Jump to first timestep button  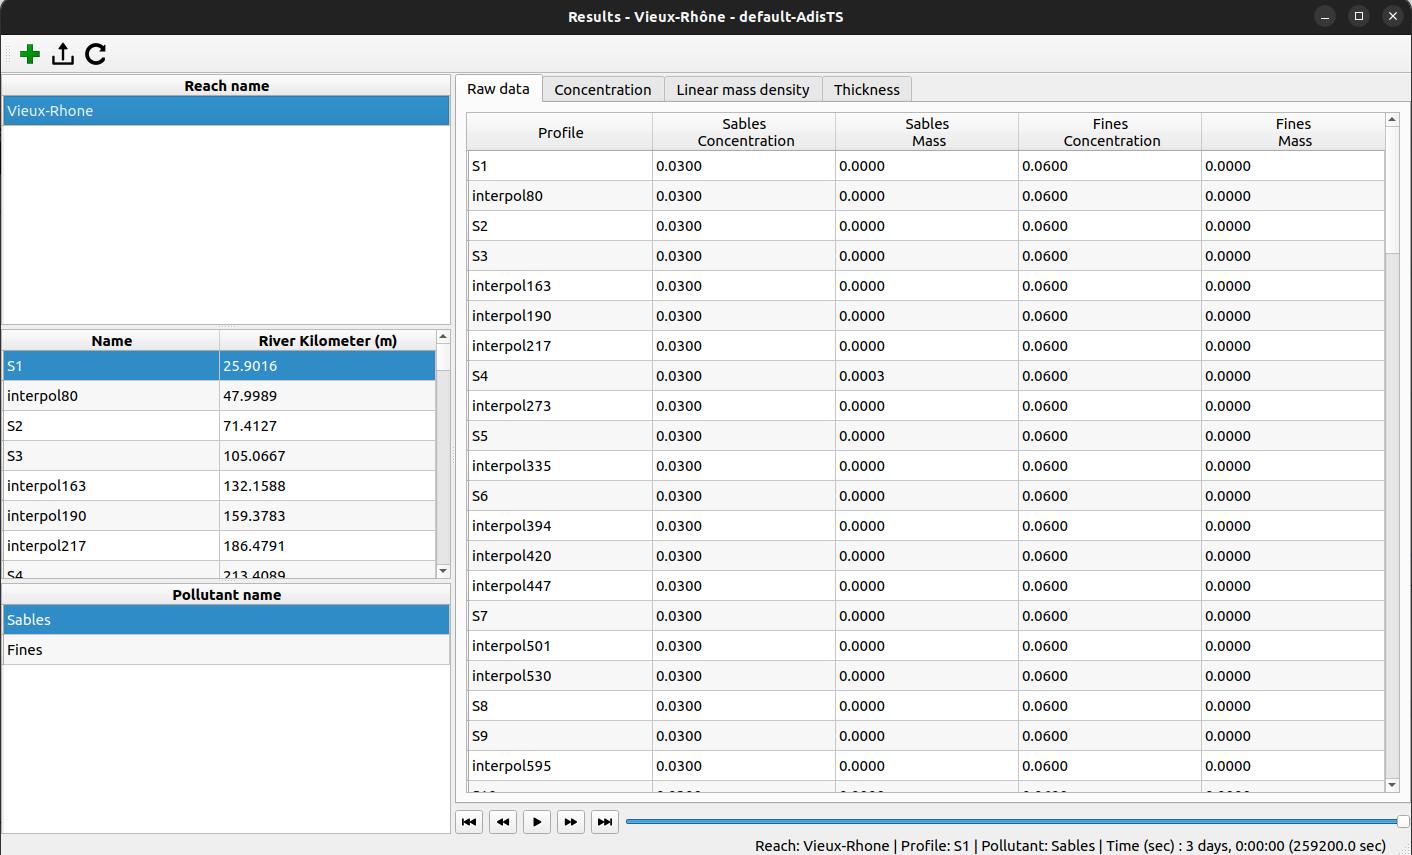[x=469, y=822]
